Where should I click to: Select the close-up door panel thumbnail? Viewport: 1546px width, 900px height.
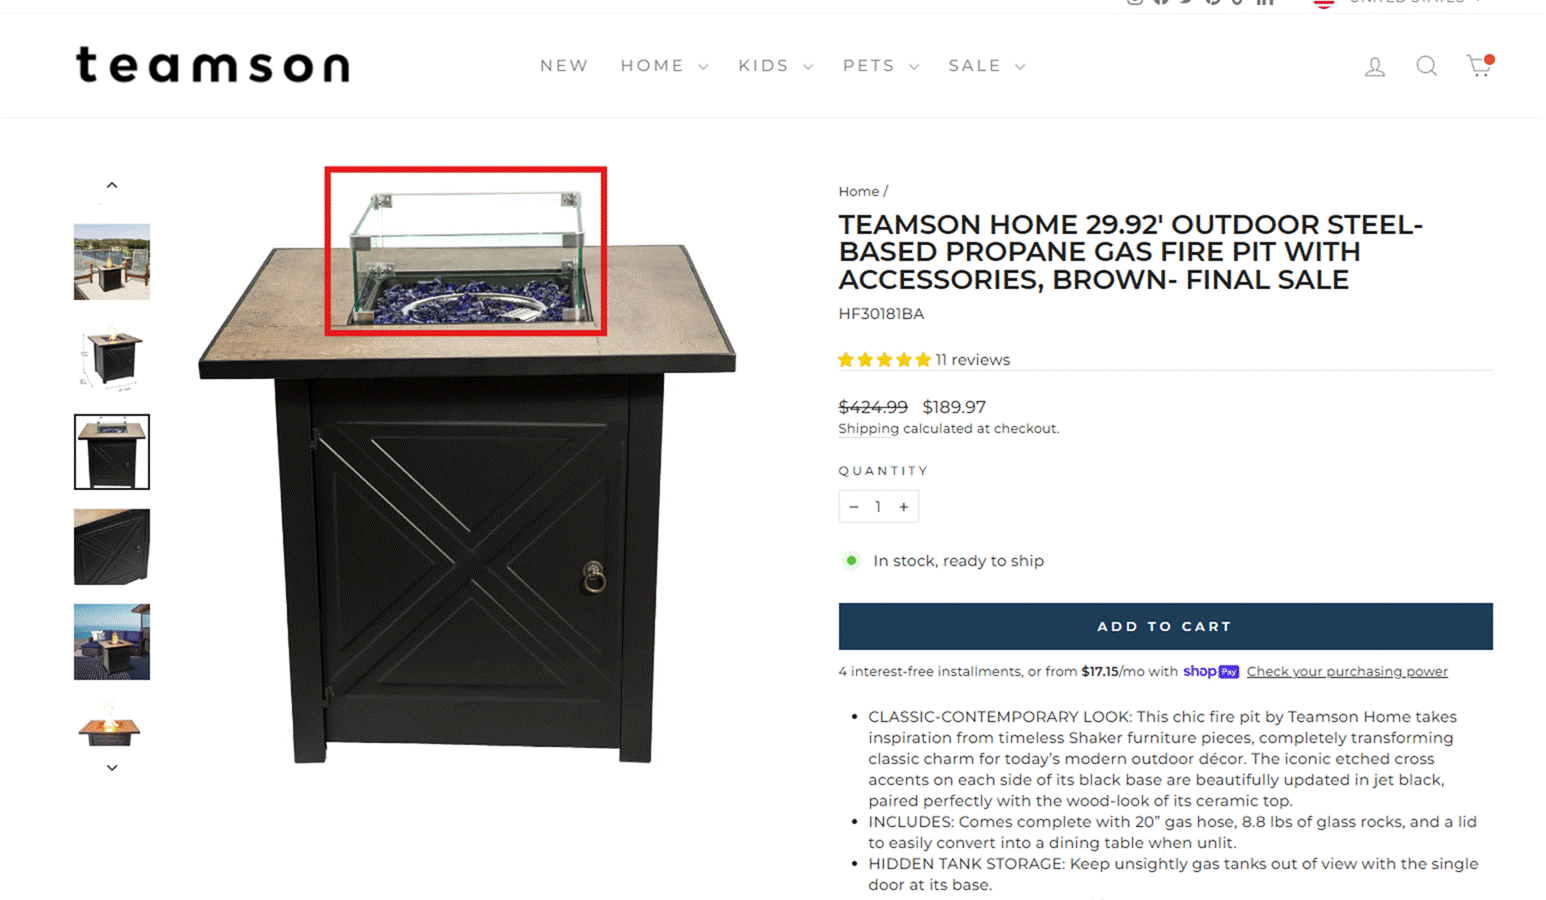(112, 547)
